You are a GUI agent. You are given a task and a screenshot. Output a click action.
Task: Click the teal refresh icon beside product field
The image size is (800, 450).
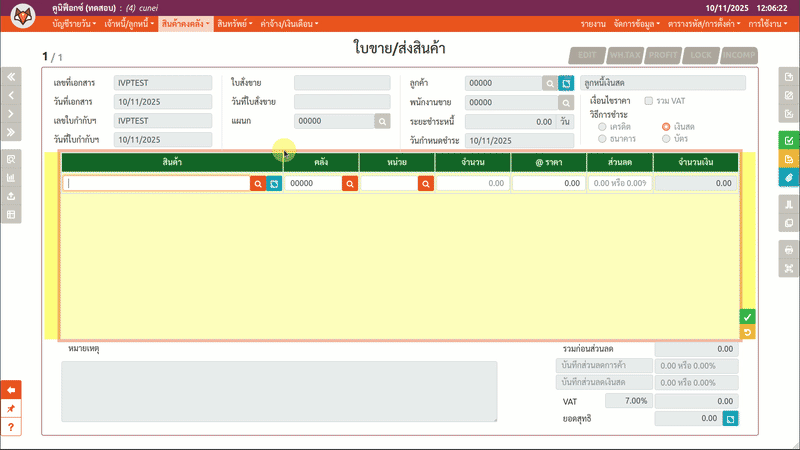(x=274, y=184)
